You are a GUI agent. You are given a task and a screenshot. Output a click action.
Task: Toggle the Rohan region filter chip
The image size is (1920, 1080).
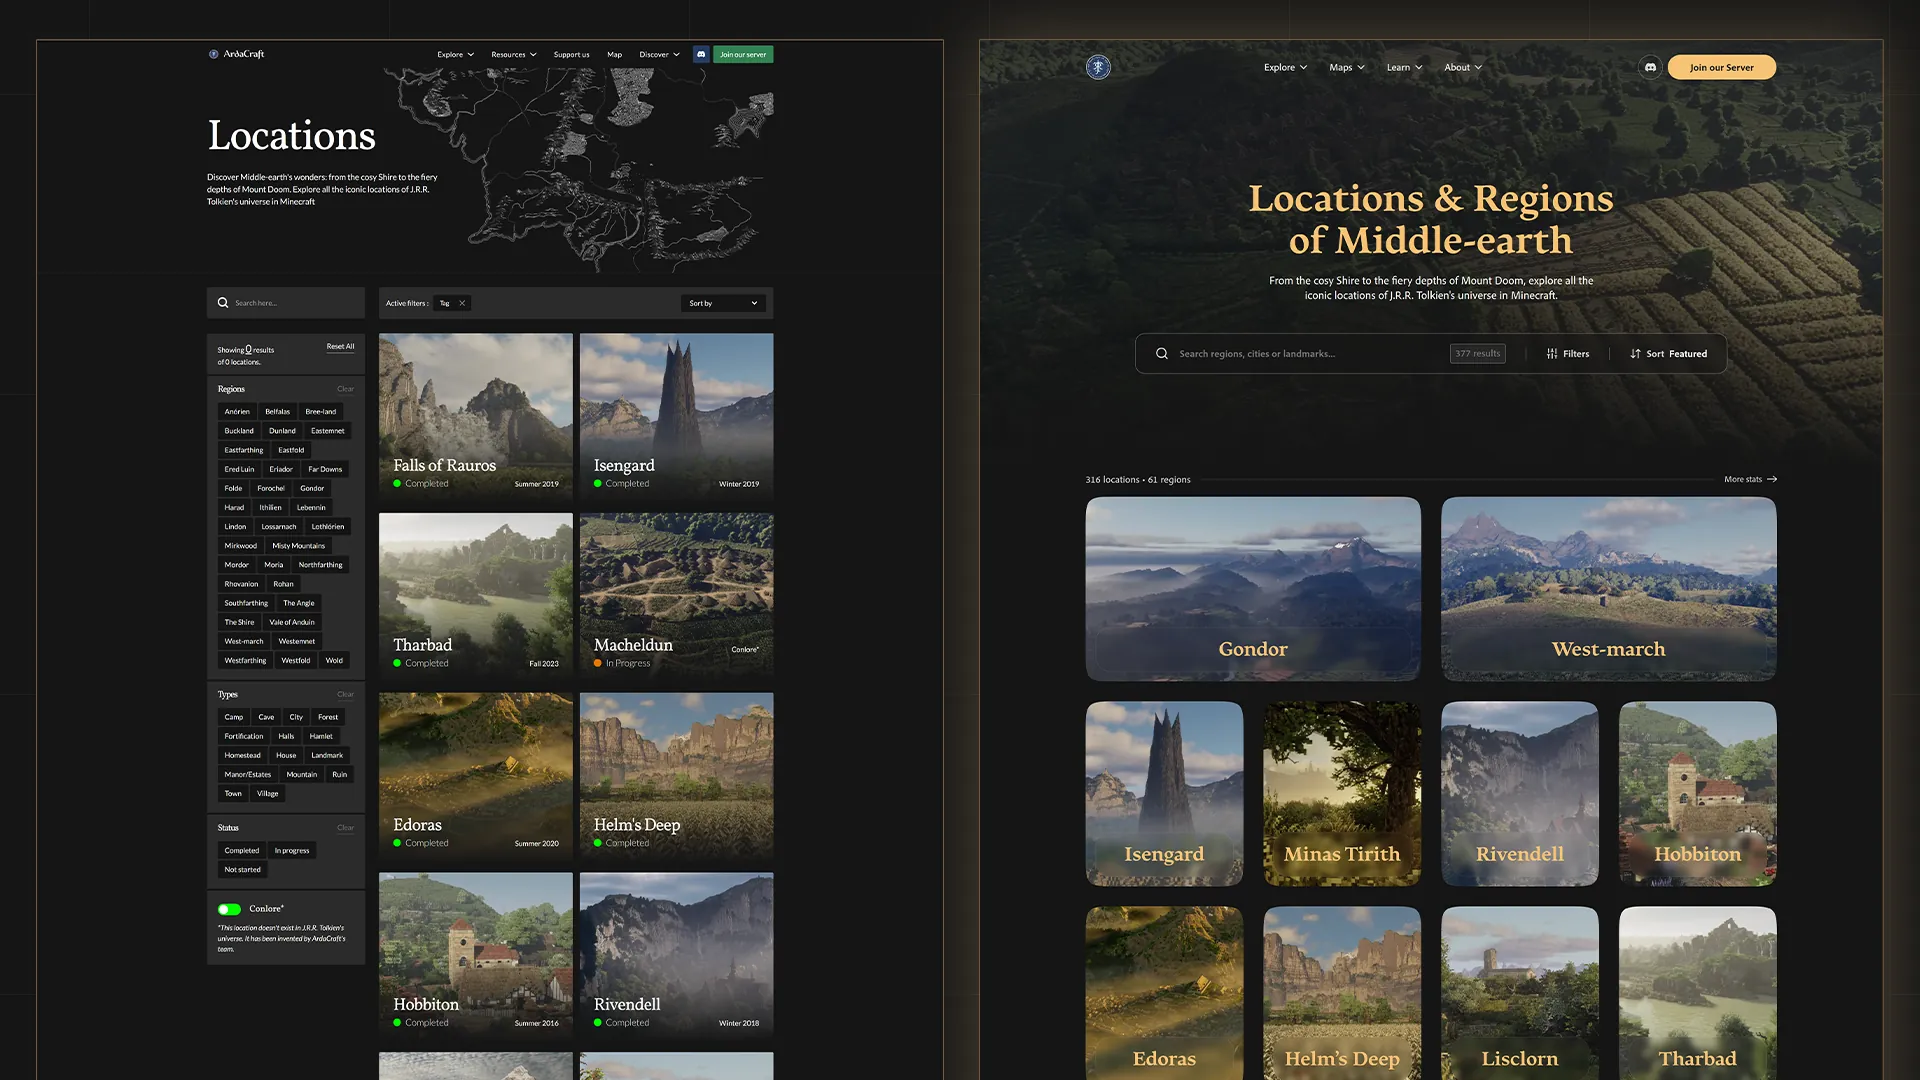tap(284, 584)
